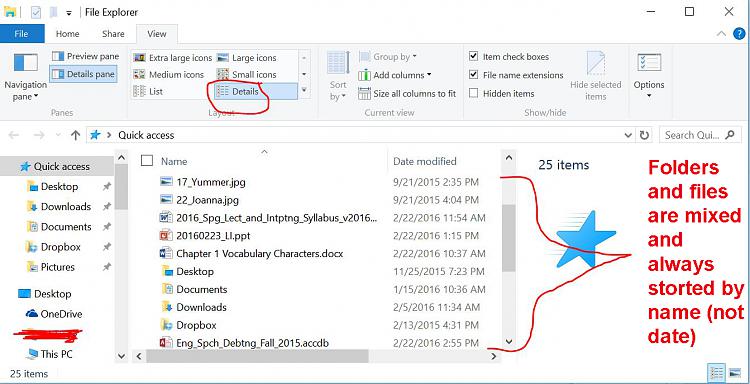Open Pictures in the navigation pane
This screenshot has width=750, height=384.
click(58, 267)
